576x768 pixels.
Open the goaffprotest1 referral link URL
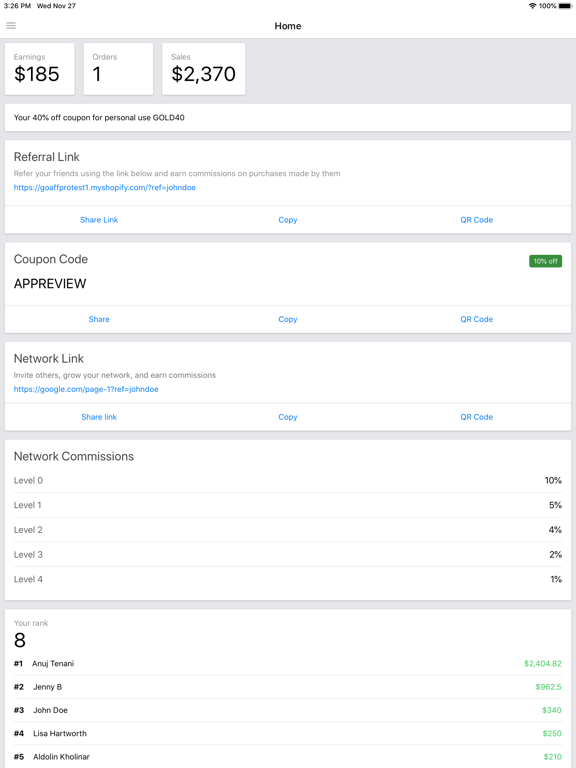[104, 188]
